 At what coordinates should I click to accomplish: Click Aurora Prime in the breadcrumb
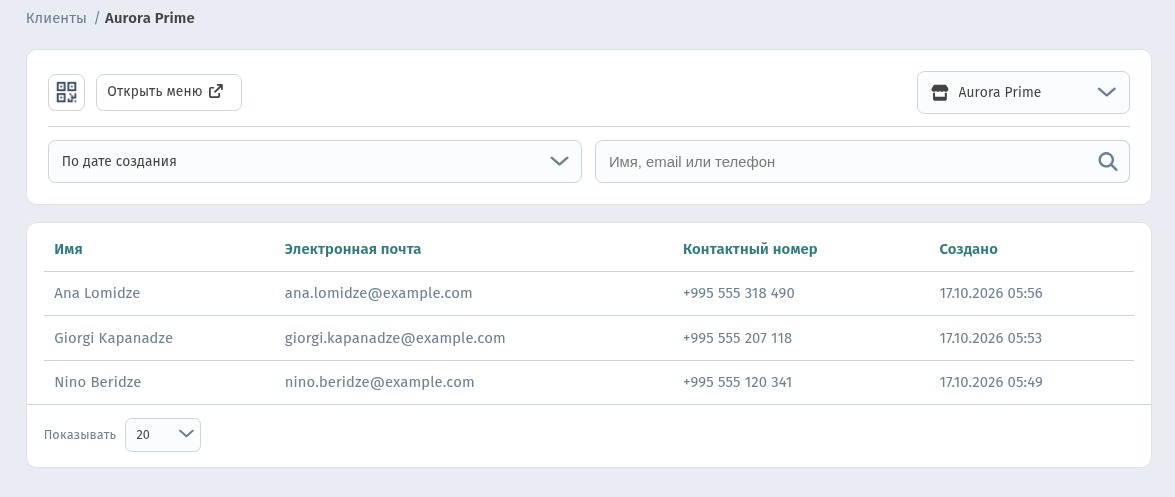(x=149, y=18)
